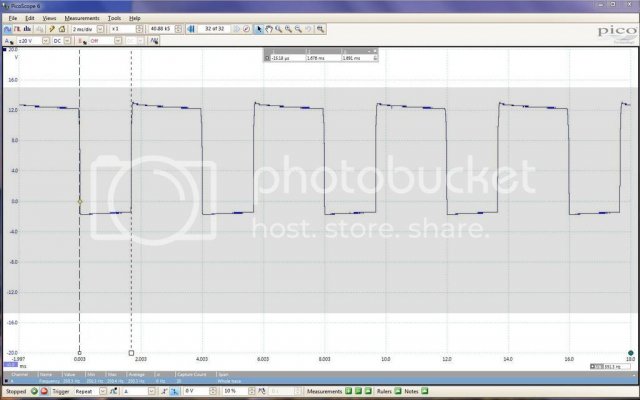Open the home setup icon in toolbar
The width and height of the screenshot is (640, 400).
pos(62,29)
